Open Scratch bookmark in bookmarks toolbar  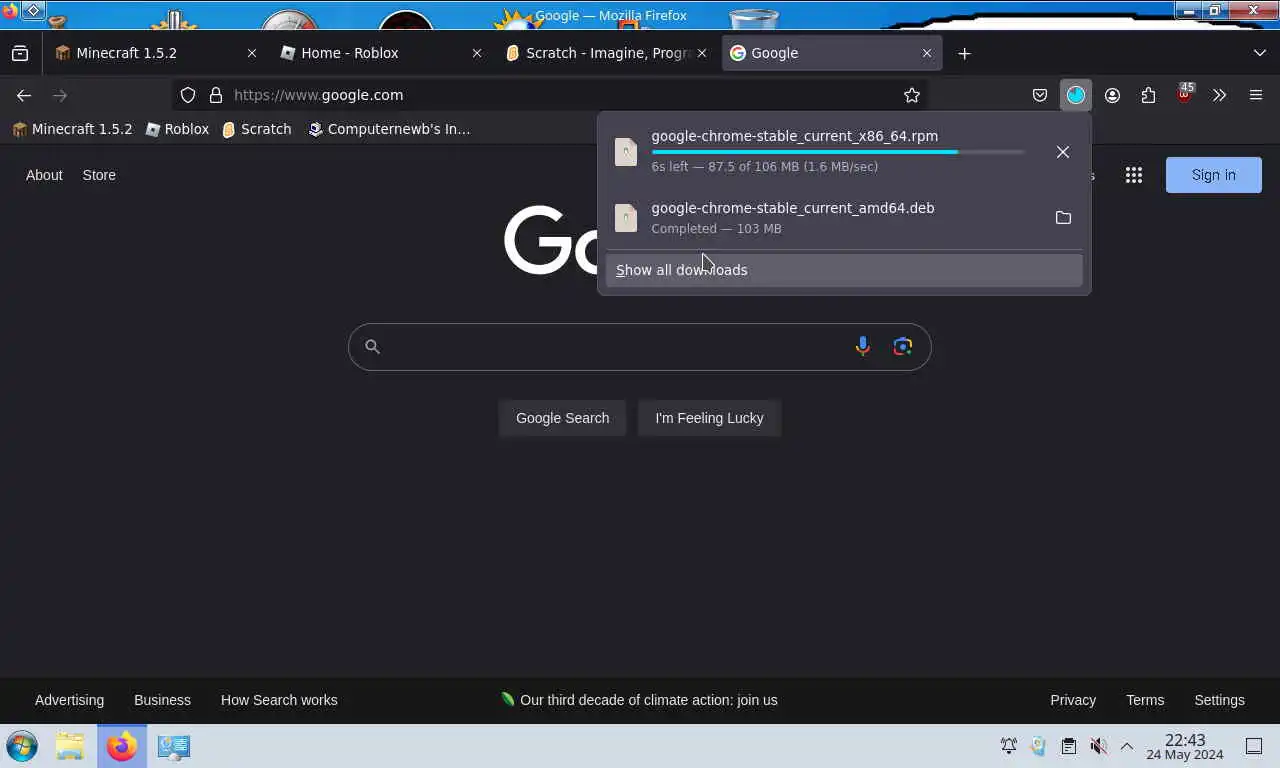coord(257,129)
